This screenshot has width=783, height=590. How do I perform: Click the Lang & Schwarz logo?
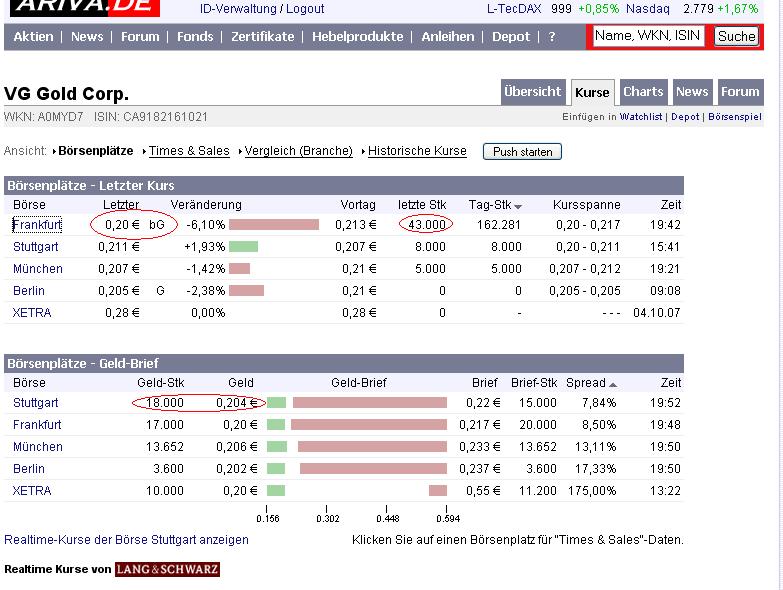click(x=167, y=569)
